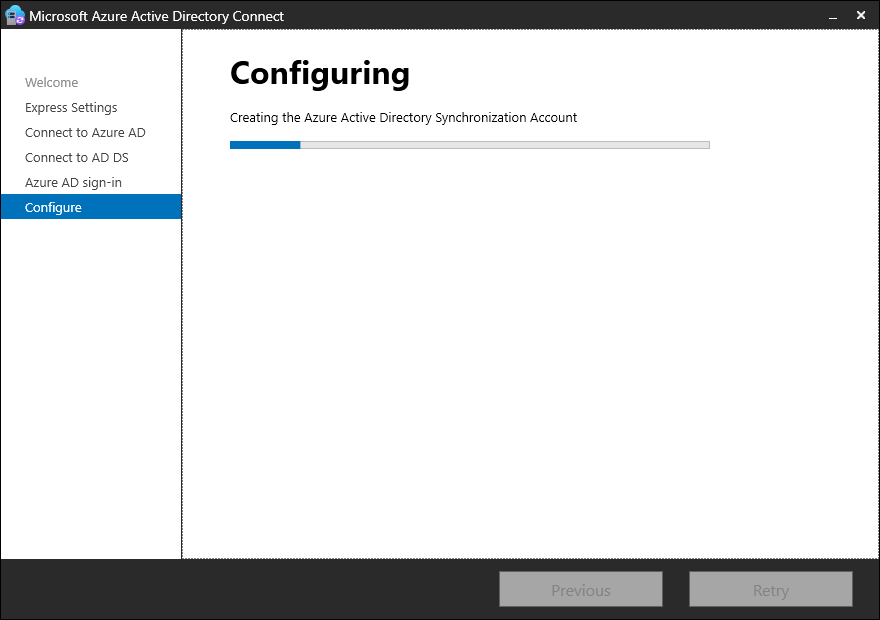
Task: Click the dark footer bar left of Previous
Action: click(250, 590)
